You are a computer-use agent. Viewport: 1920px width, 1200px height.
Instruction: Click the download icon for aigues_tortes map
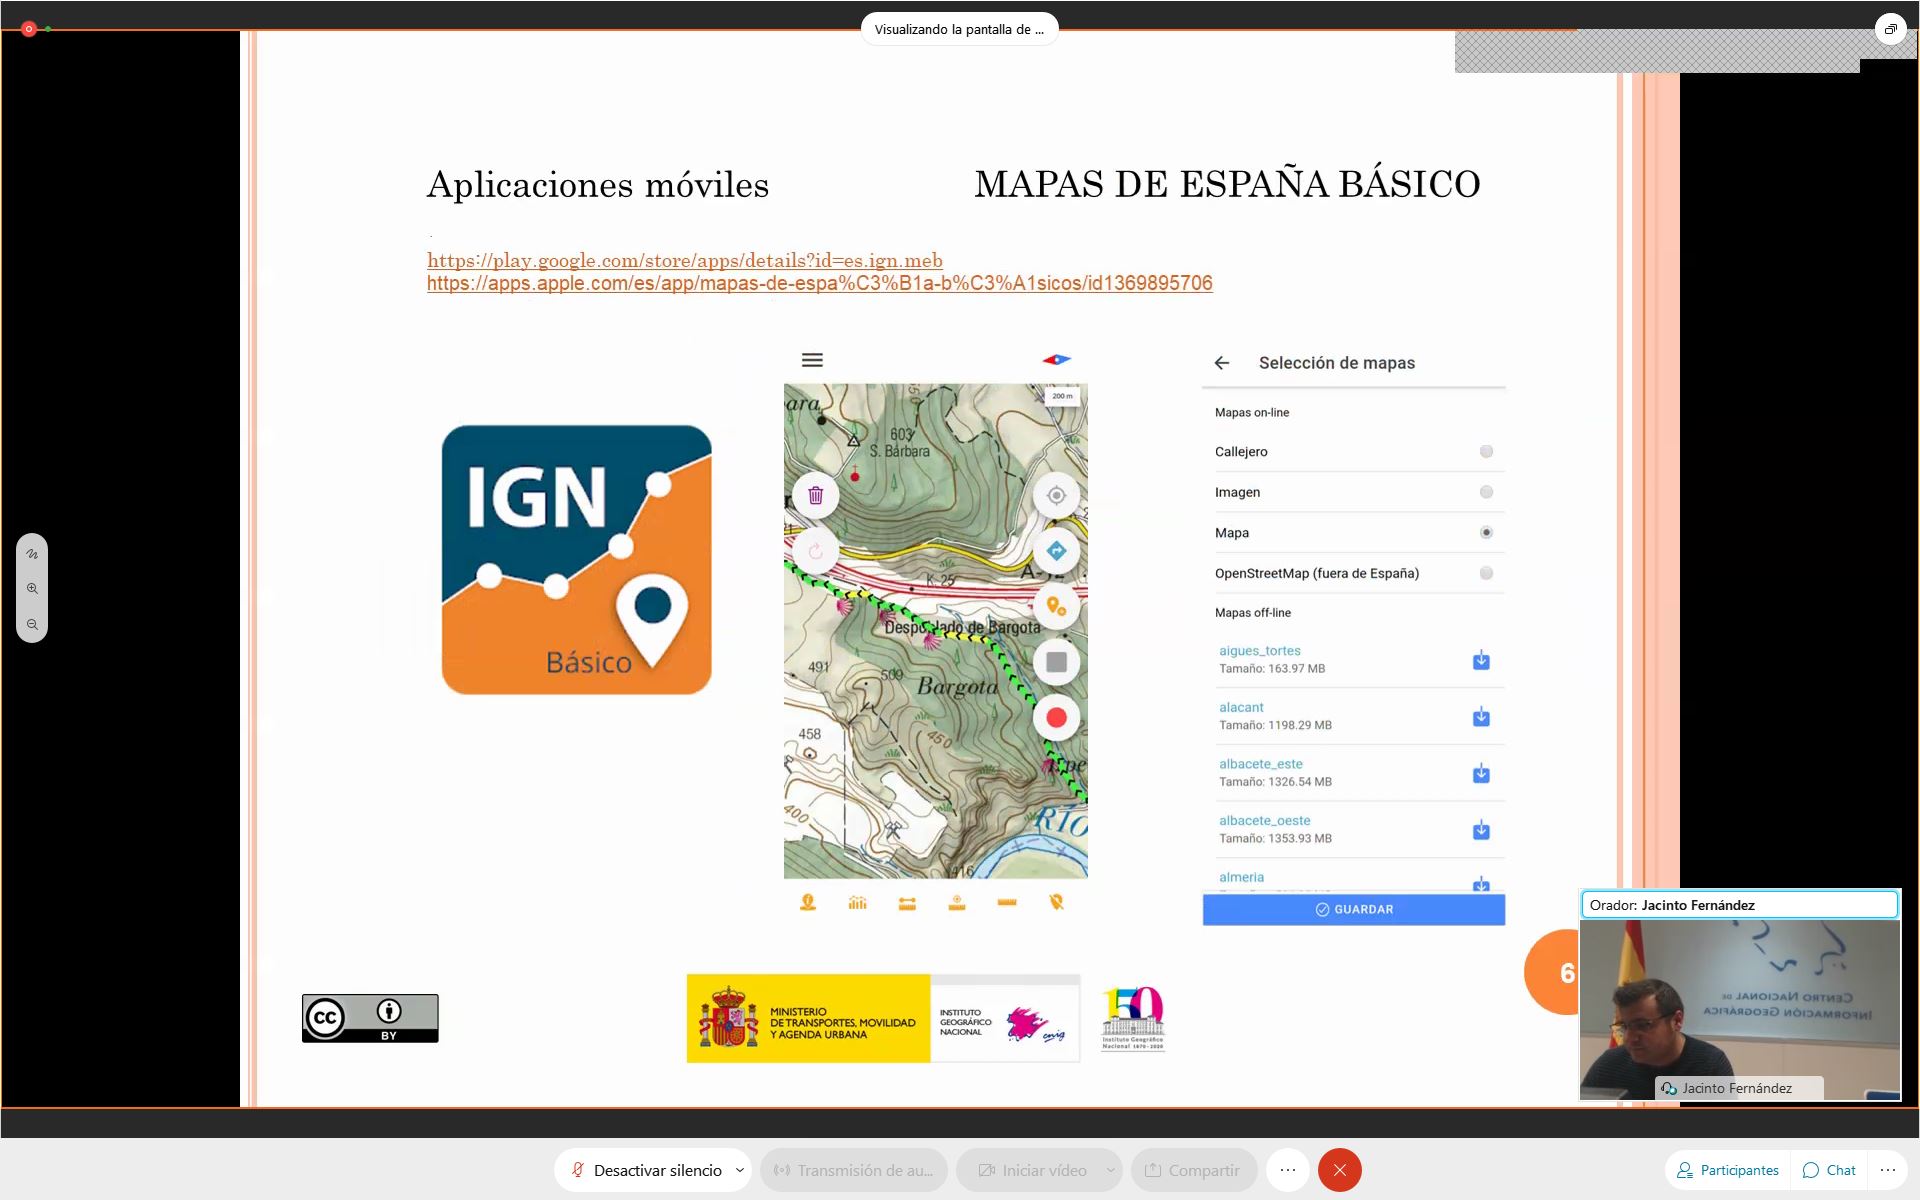pos(1481,660)
